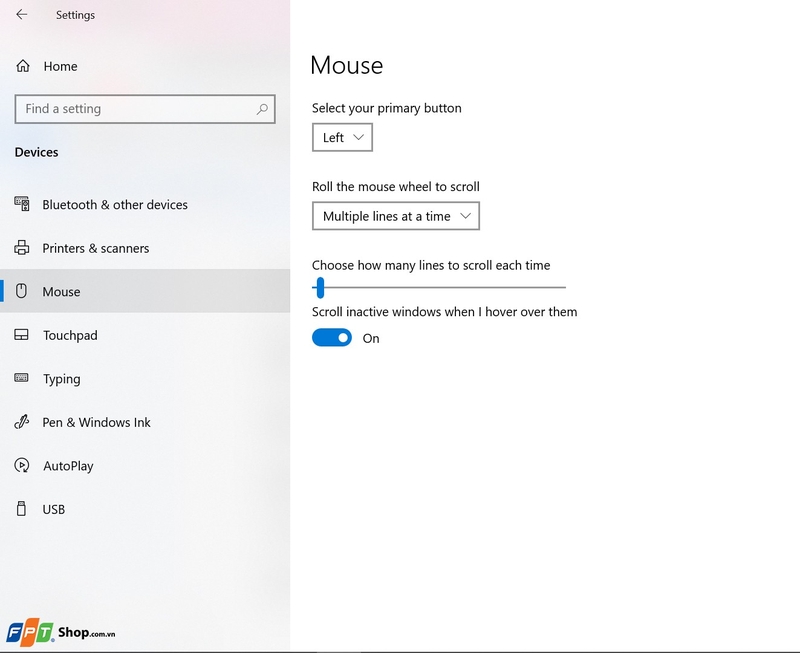
Task: Click the Printers & scanners printer icon
Action: tap(21, 247)
